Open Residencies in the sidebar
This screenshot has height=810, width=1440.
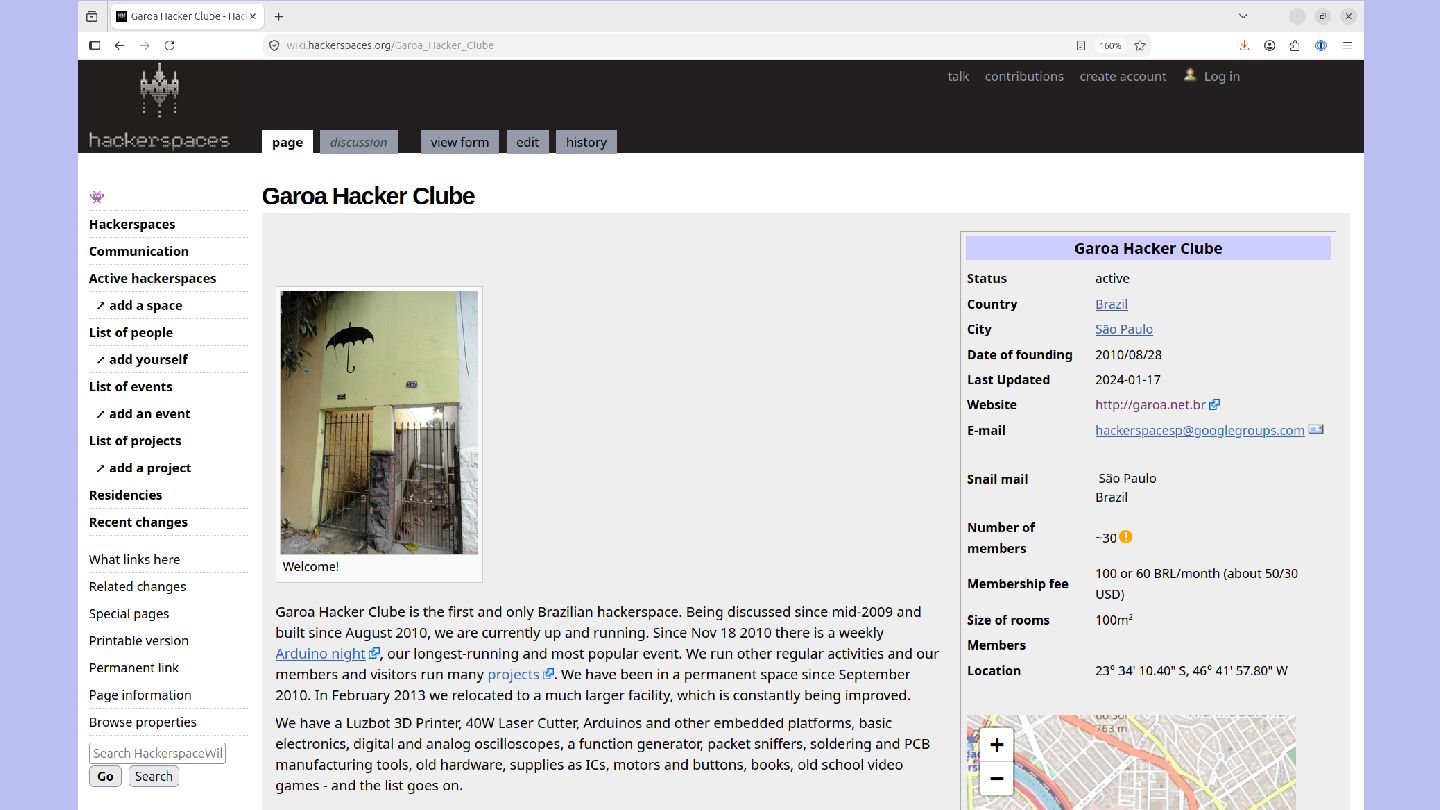[125, 495]
